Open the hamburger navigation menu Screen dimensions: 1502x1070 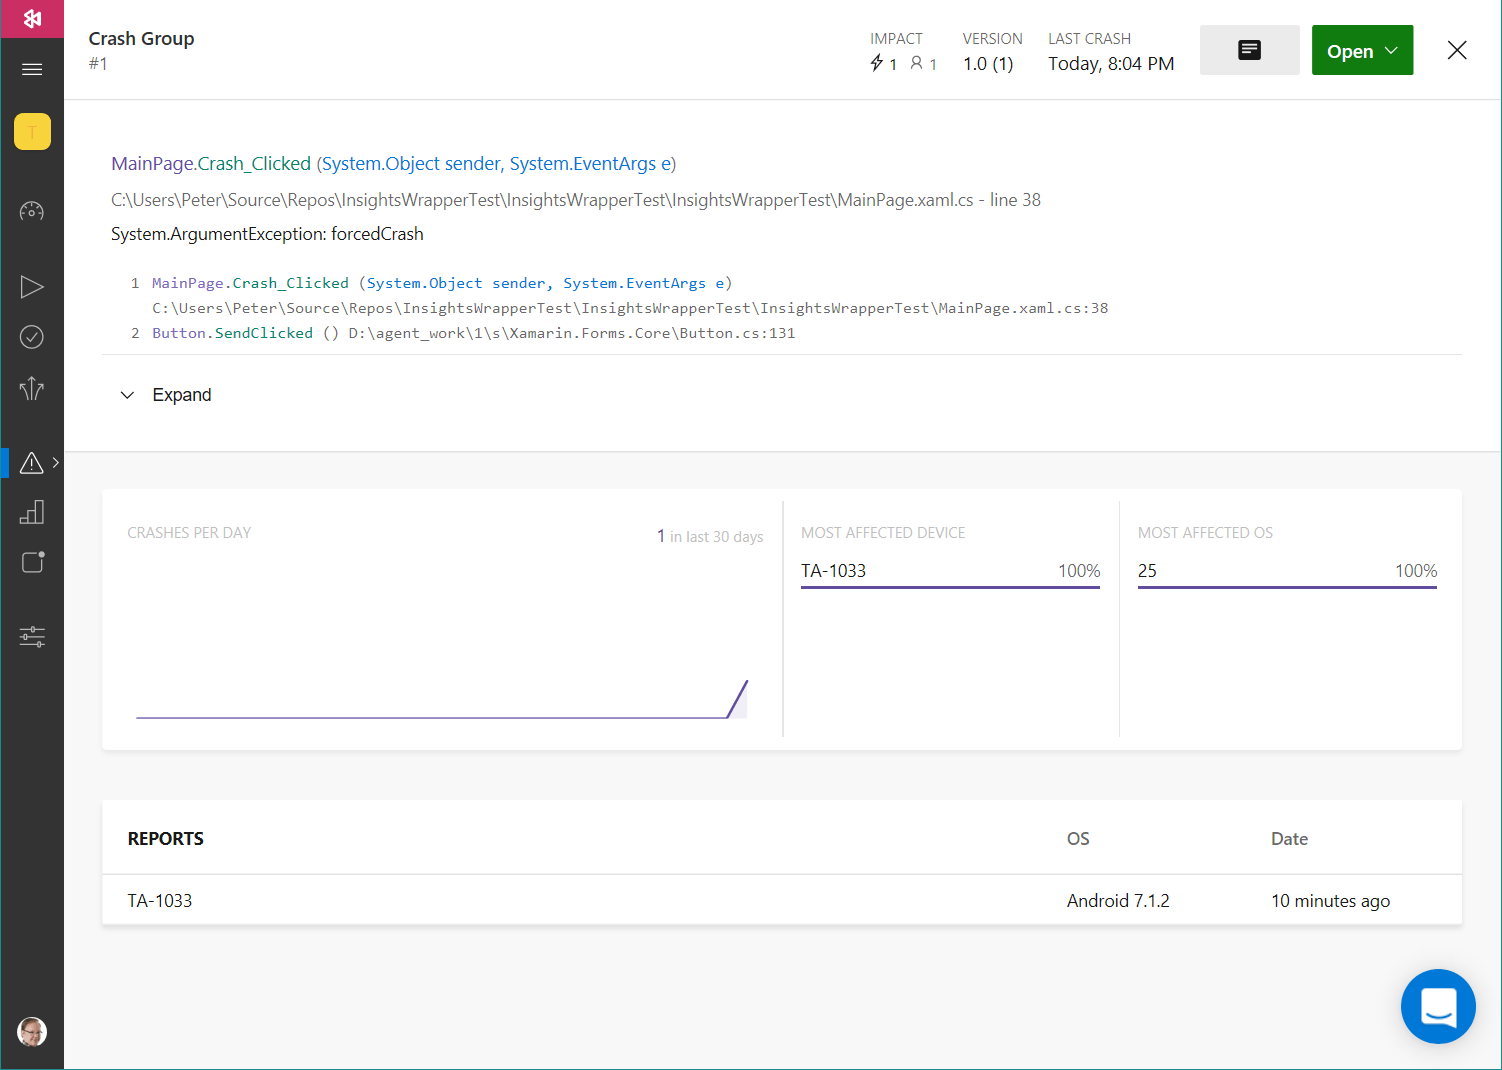(32, 69)
